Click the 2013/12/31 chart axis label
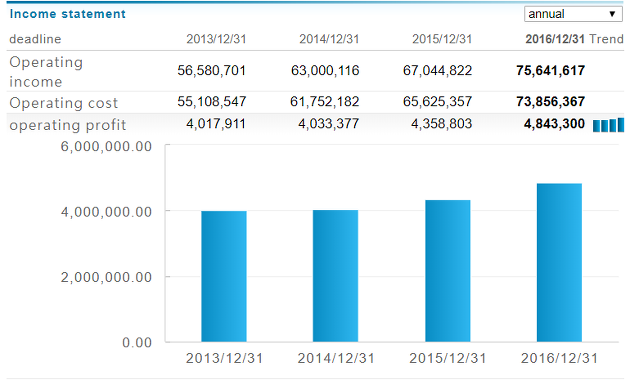Image resolution: width=630 pixels, height=380 pixels. 224,358
